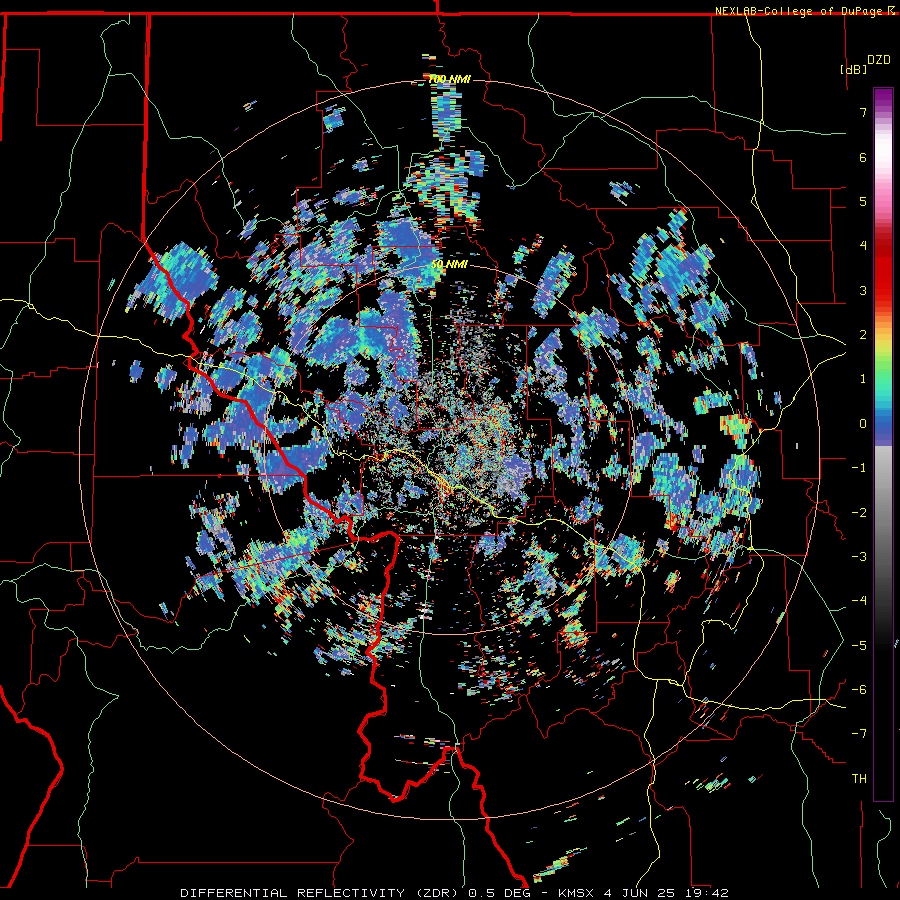Click the -7 dB scale label
The image size is (900, 900).
click(x=859, y=734)
